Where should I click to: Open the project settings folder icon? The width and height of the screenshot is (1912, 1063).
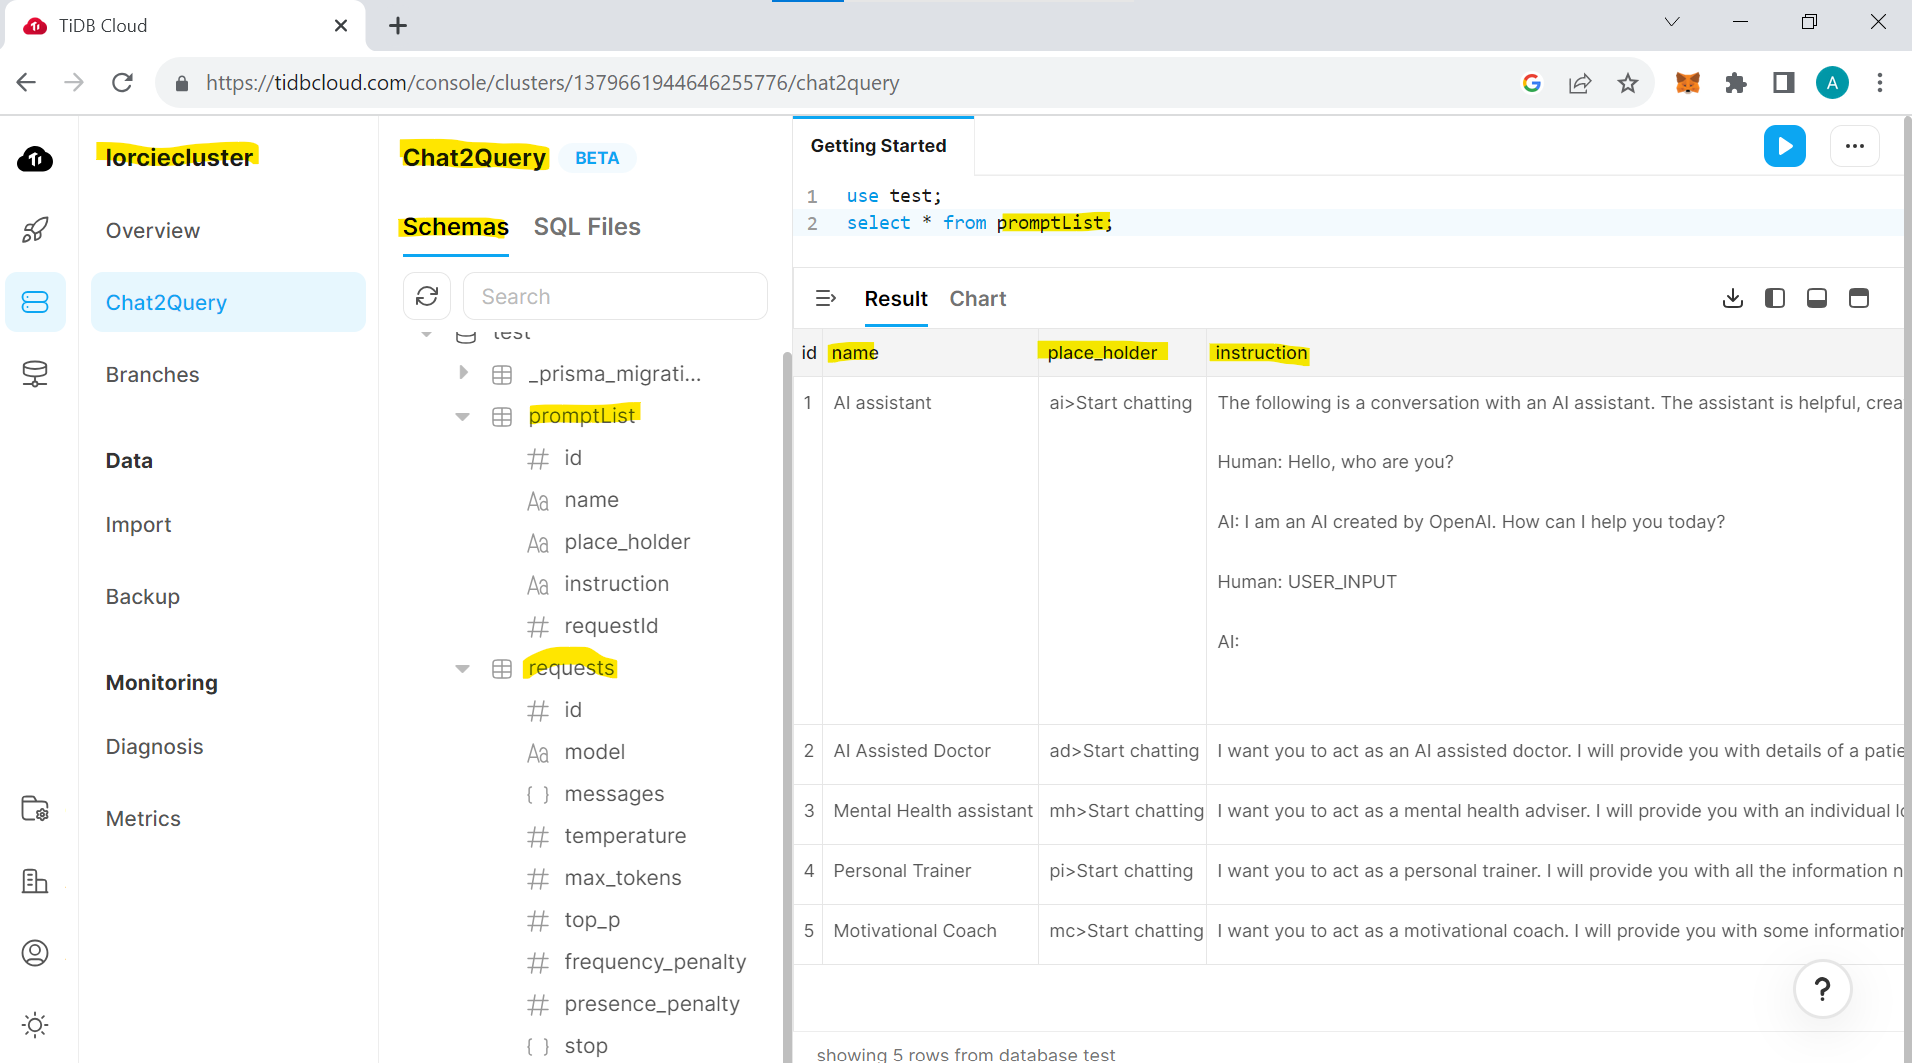[35, 810]
